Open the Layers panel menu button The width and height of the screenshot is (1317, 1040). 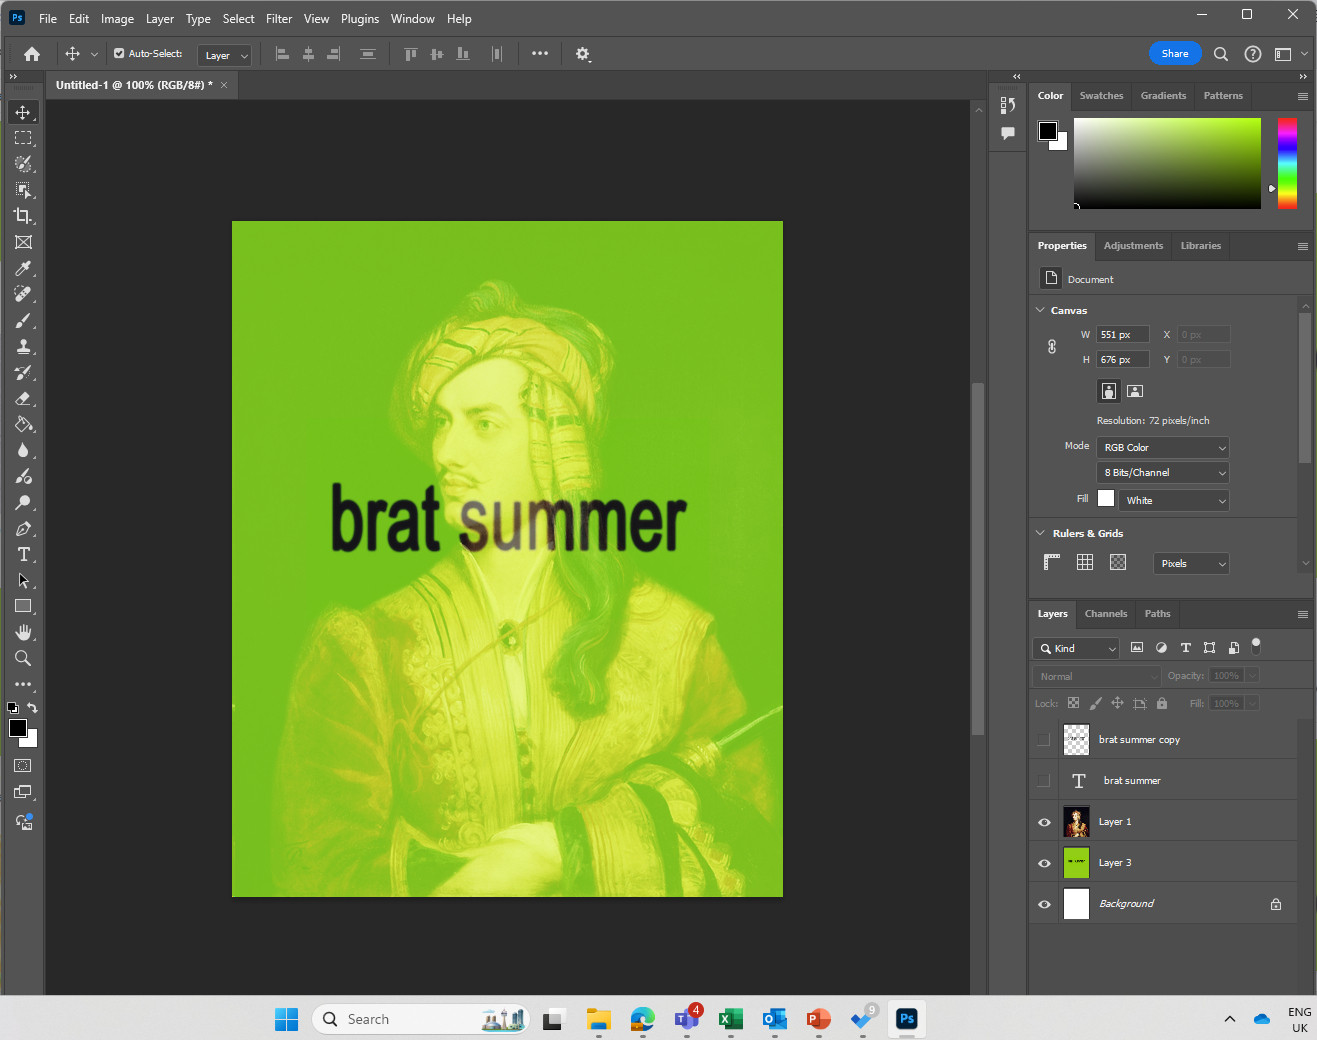click(x=1303, y=614)
